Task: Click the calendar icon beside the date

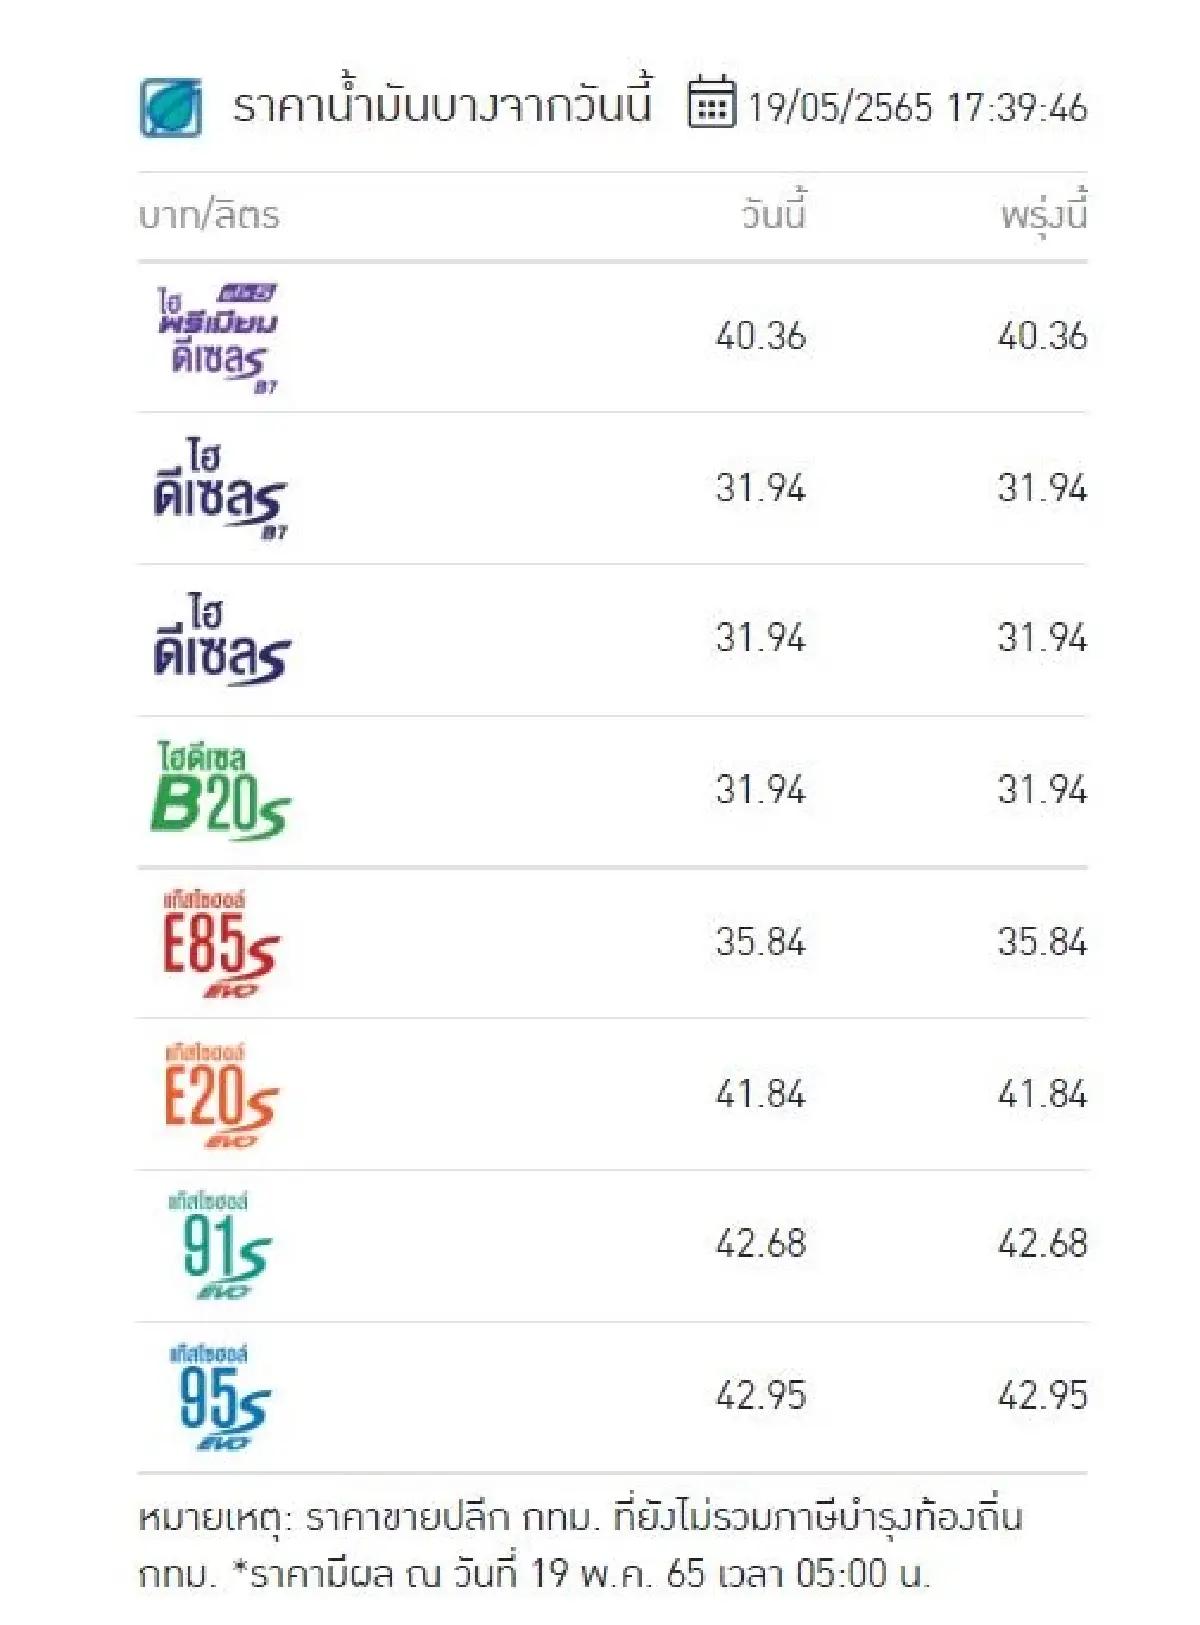Action: click(712, 106)
